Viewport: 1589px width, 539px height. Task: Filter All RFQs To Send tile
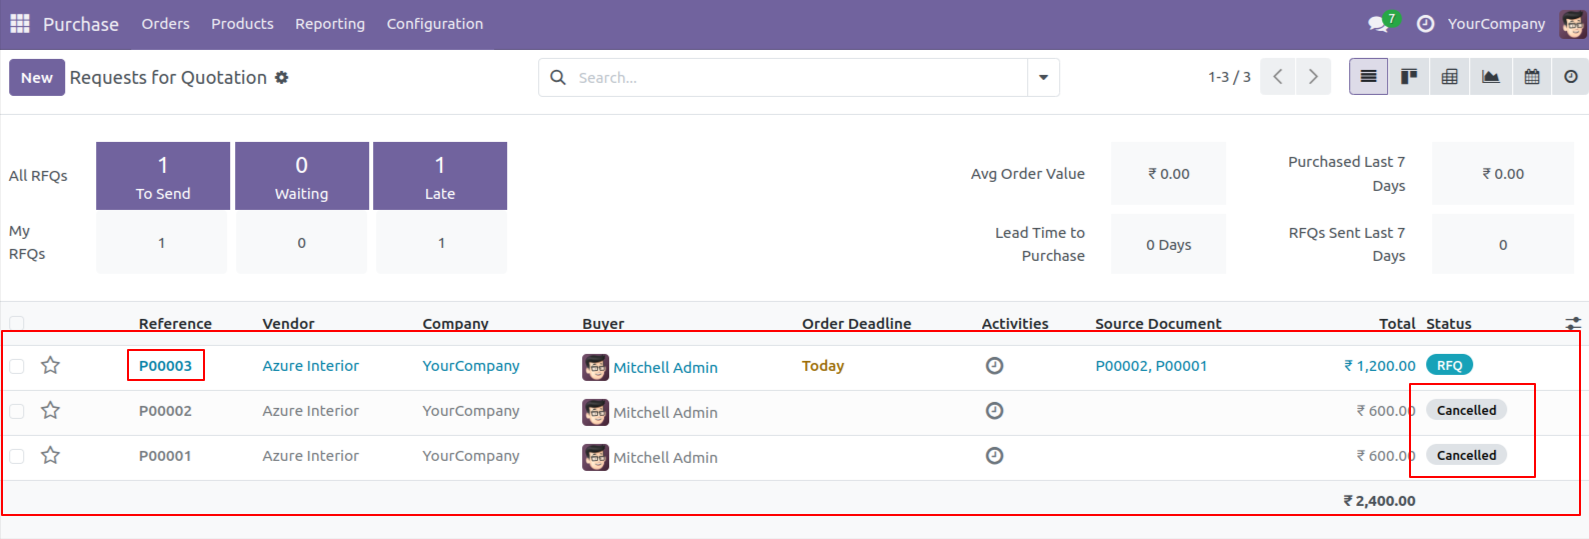pos(163,176)
